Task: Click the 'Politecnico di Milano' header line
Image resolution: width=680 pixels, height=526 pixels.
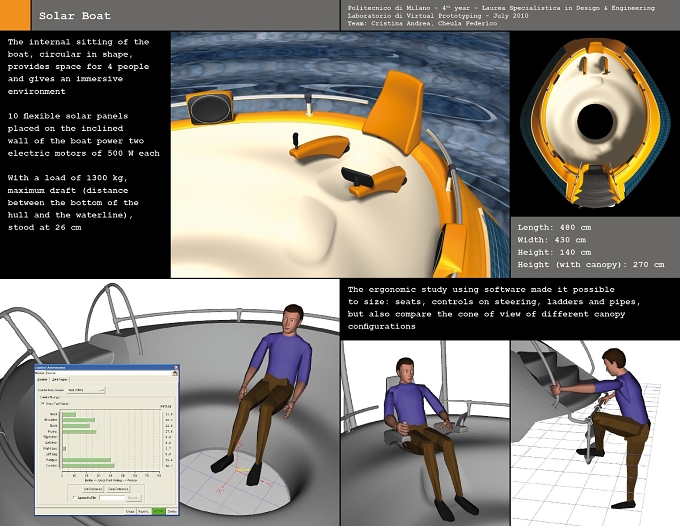Action: [x=501, y=8]
